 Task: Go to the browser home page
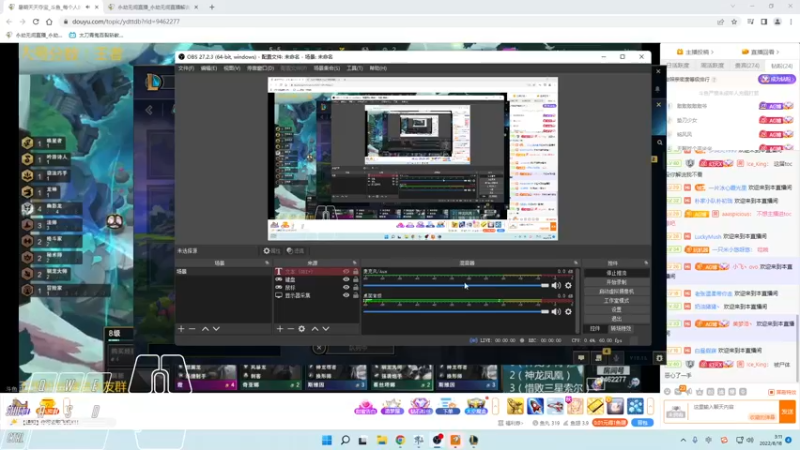tap(49, 21)
